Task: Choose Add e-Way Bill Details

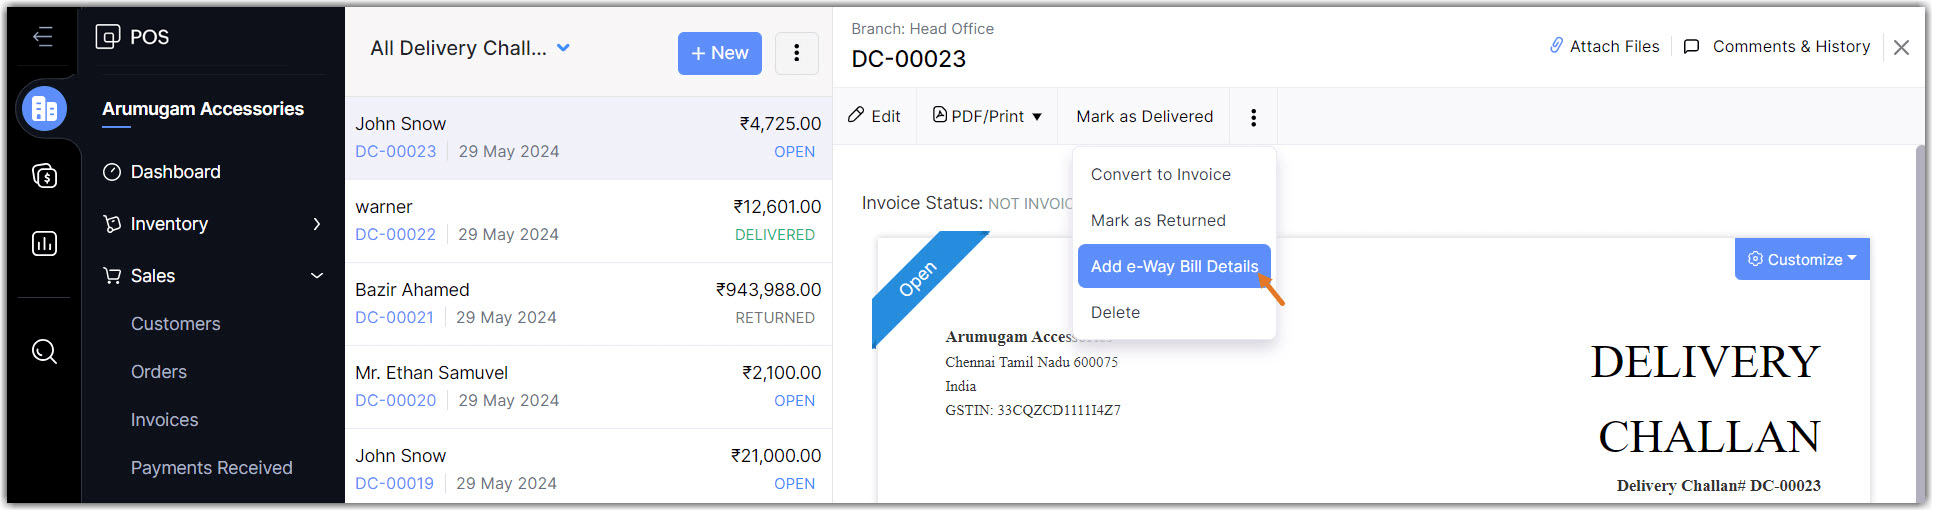Action: 1173,266
